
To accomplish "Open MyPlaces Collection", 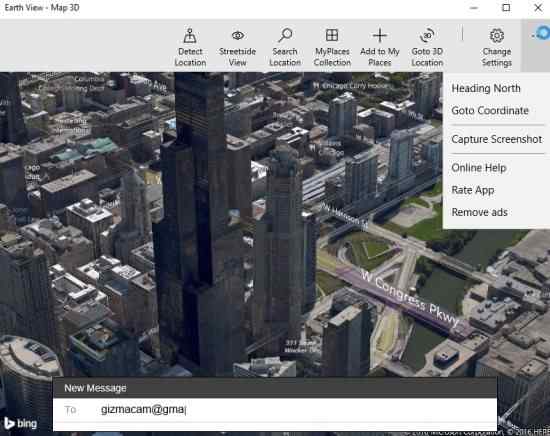I will click(332, 47).
